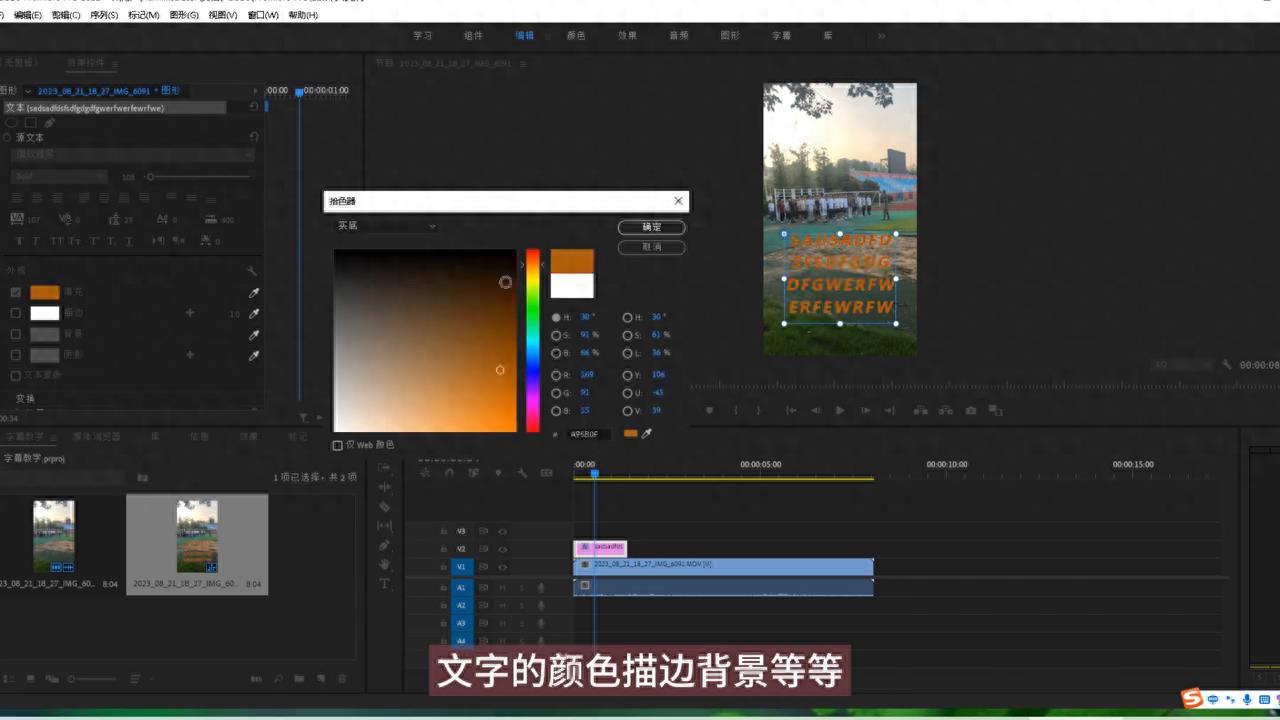Toggle V2 track visibility eye icon
The width and height of the screenshot is (1280, 720).
tap(503, 549)
